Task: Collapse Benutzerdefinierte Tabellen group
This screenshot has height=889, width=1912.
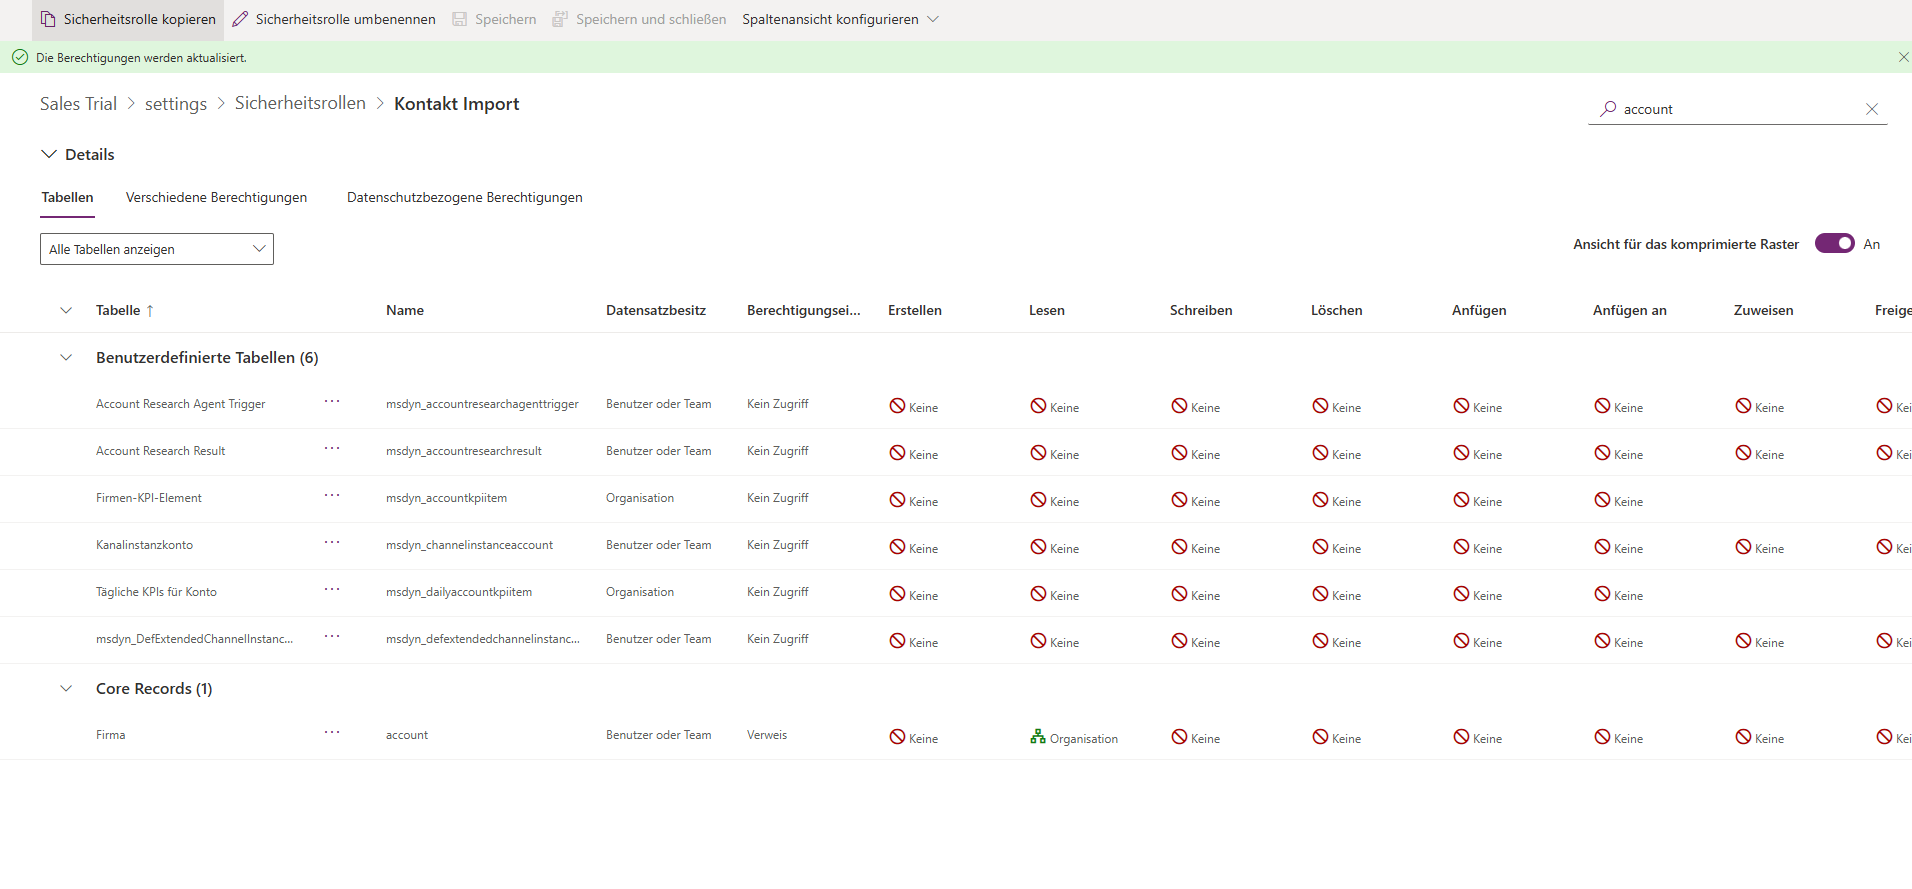Action: 66,358
